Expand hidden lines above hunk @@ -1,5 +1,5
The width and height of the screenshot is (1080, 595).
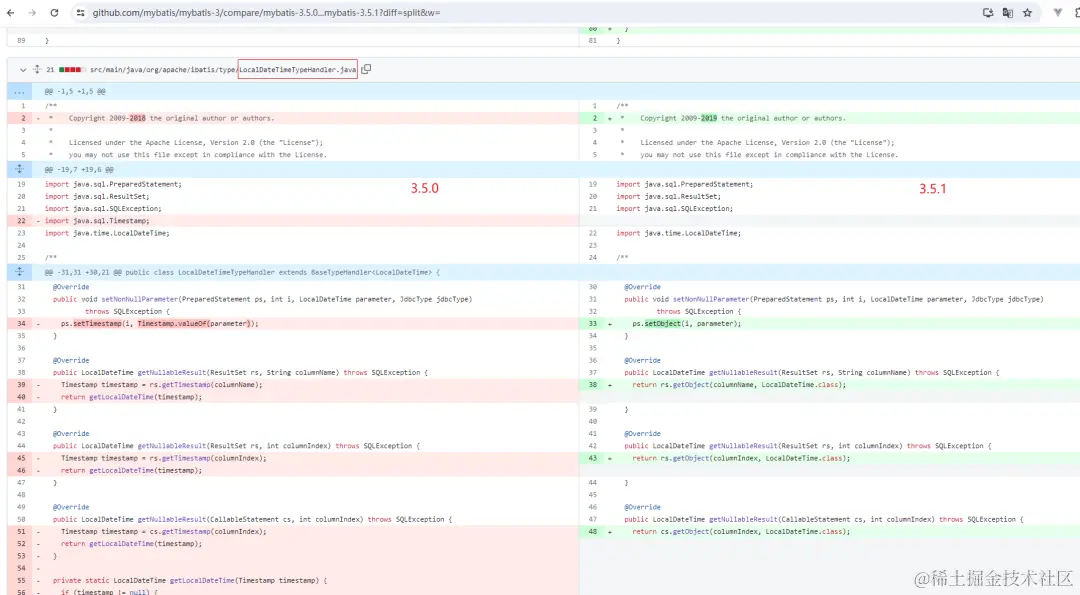19,91
